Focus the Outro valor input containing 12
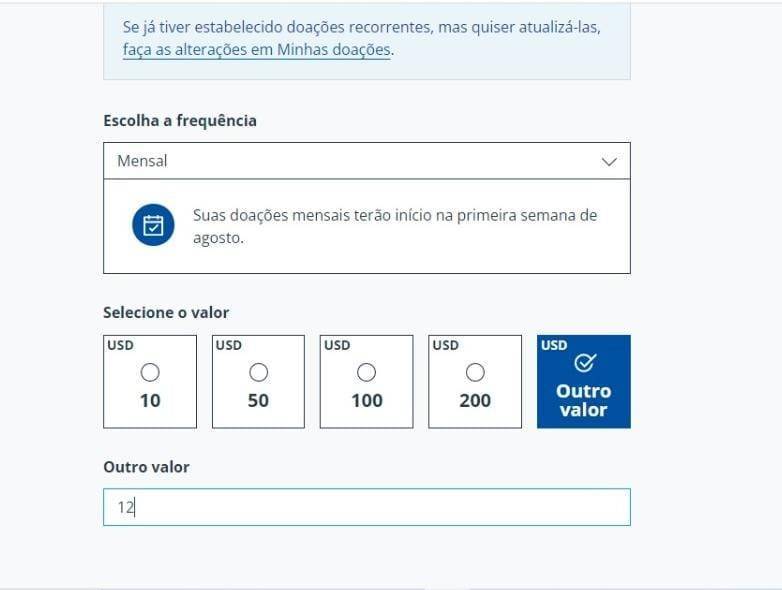This screenshot has height=590, width=782. 366,507
